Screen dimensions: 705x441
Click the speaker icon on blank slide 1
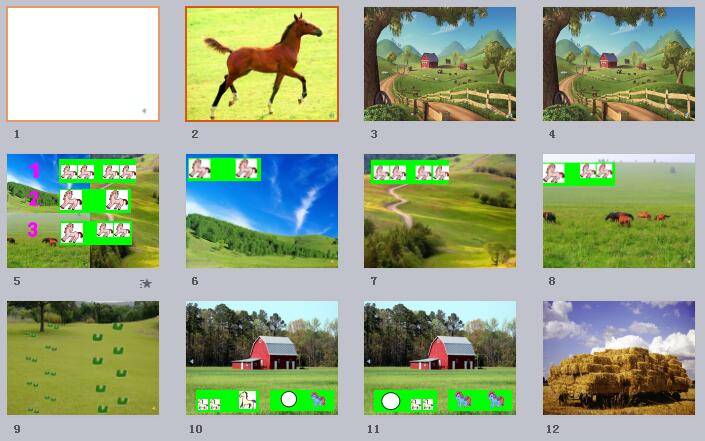(144, 111)
